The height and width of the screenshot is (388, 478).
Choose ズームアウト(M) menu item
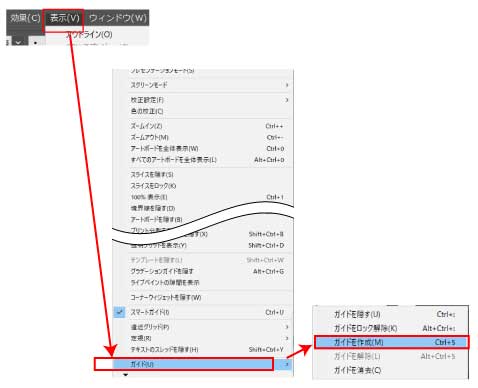pyautogui.click(x=203, y=137)
